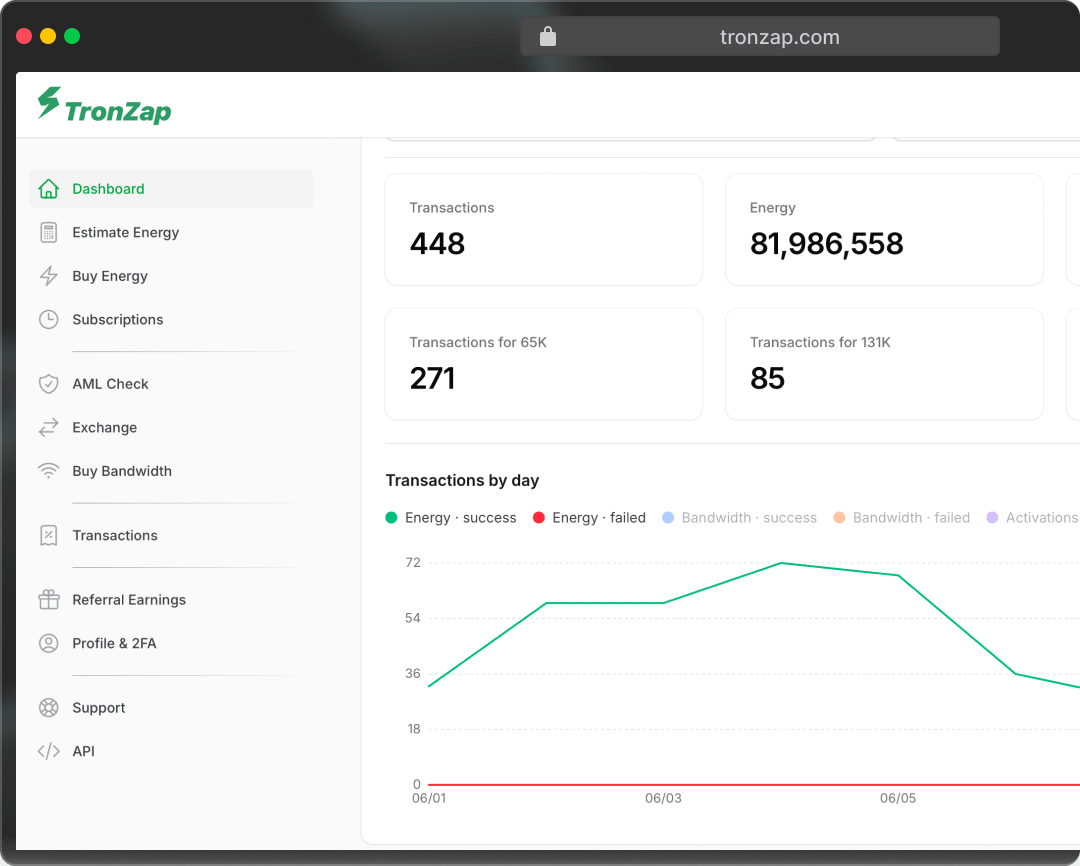Image resolution: width=1080 pixels, height=866 pixels.
Task: Open Estimate Energy page
Action: click(x=172, y=233)
